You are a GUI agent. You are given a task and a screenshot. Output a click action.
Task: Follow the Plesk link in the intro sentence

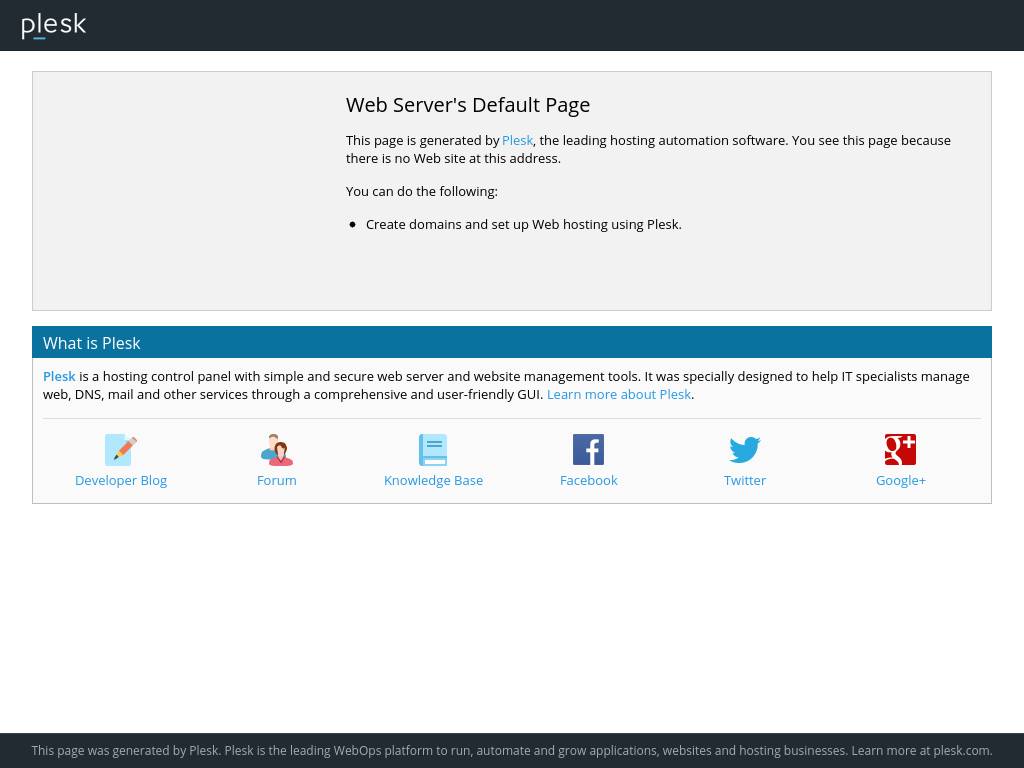click(x=517, y=141)
